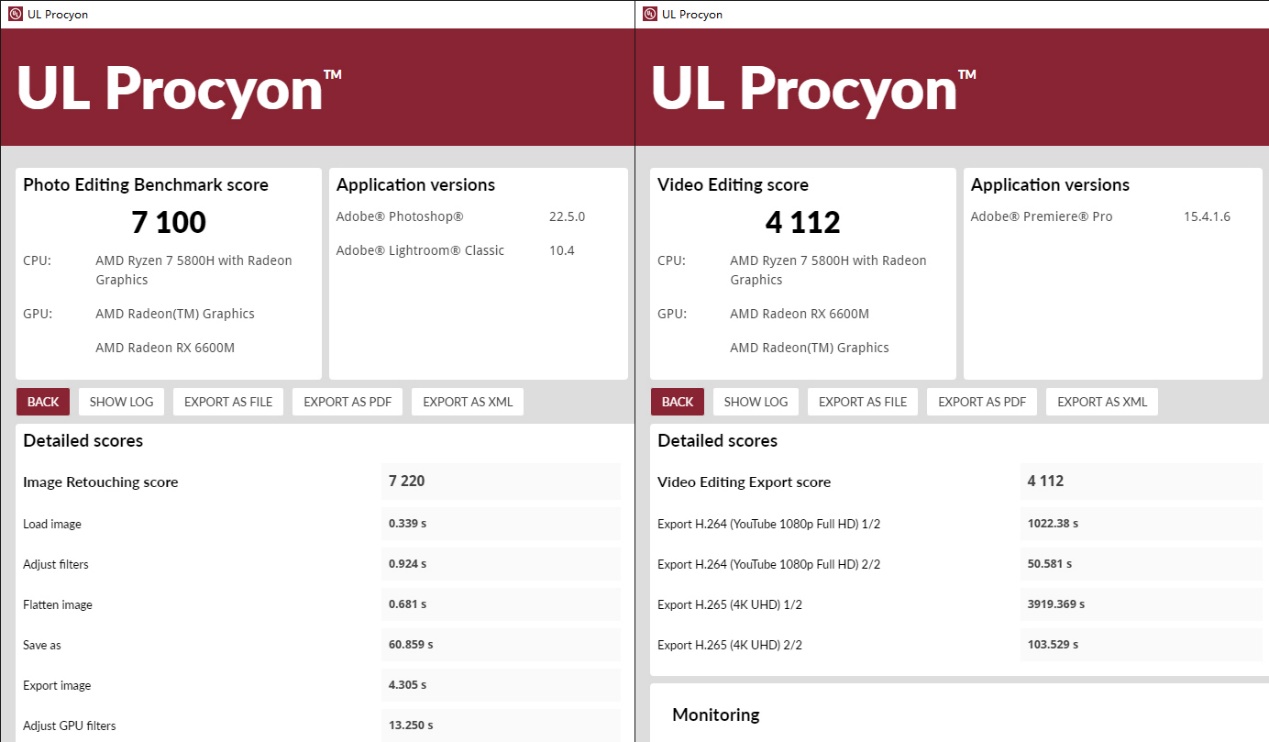Screen dimensions: 1269x742
Task: Export Photo Editing results as PDF
Action: pyautogui.click(x=347, y=402)
